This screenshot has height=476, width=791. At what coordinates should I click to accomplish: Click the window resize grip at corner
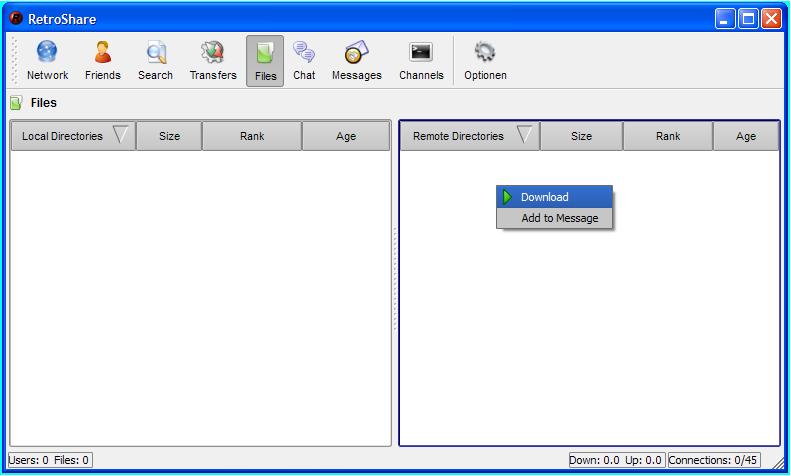(x=779, y=462)
